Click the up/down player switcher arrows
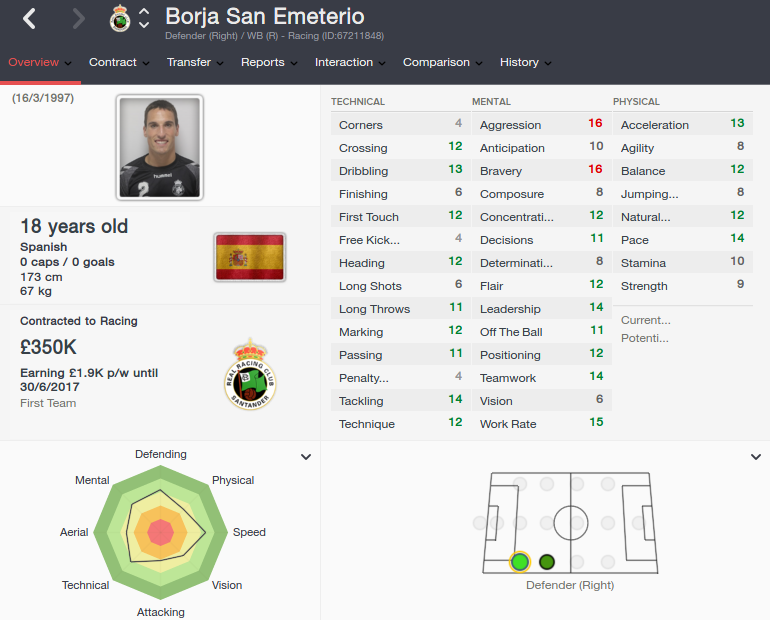Screen dimensions: 770x620 pos(144,18)
